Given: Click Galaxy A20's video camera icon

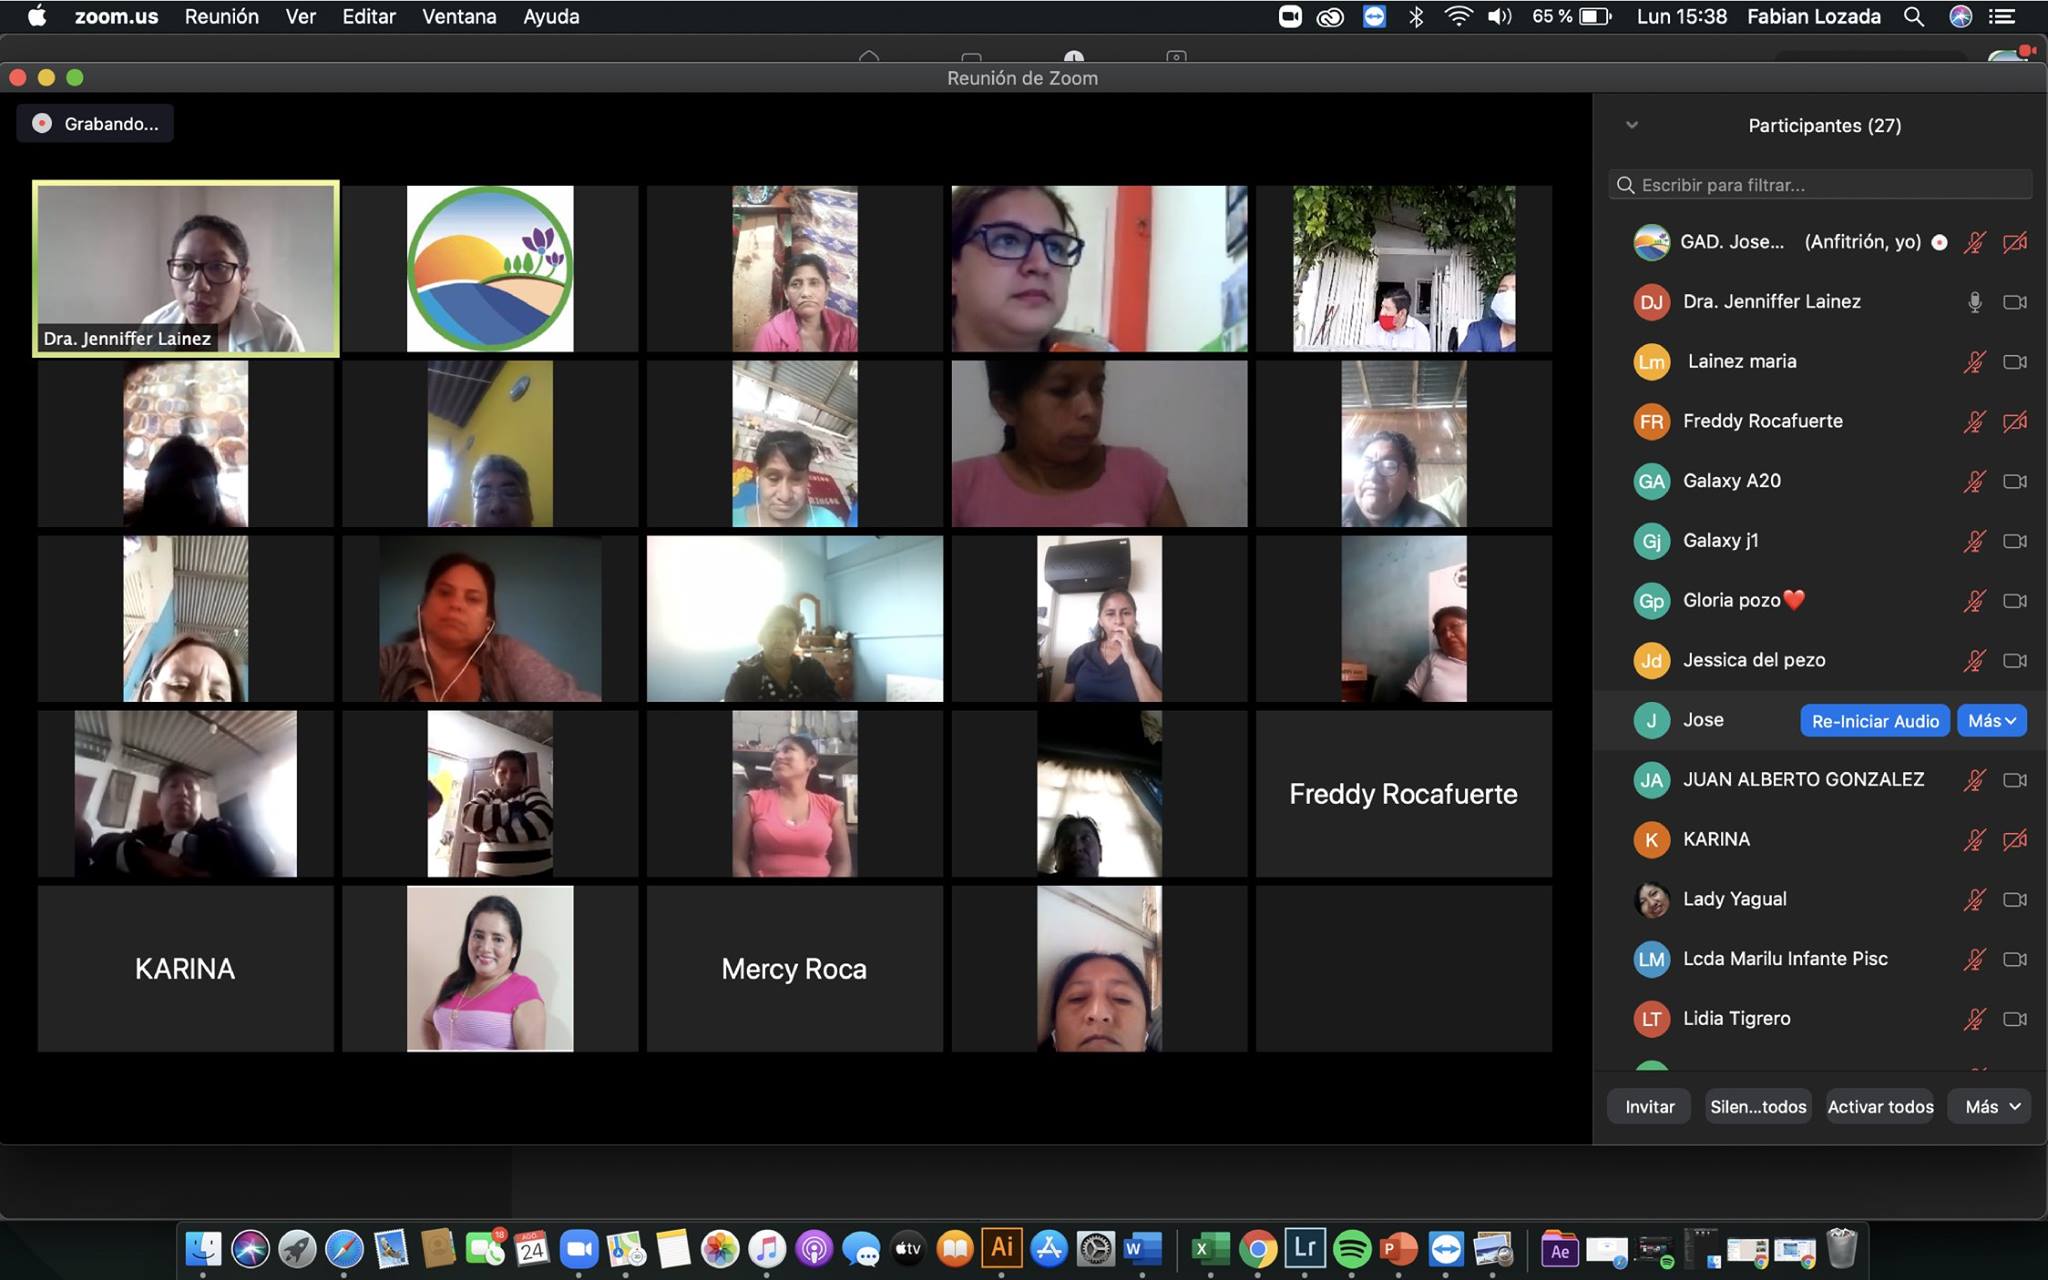Looking at the screenshot, I should pos(2014,481).
